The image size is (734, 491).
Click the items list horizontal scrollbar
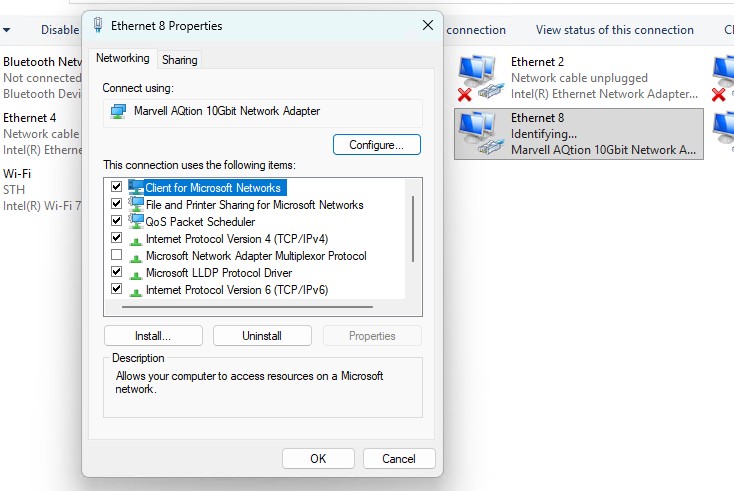tap(248, 307)
